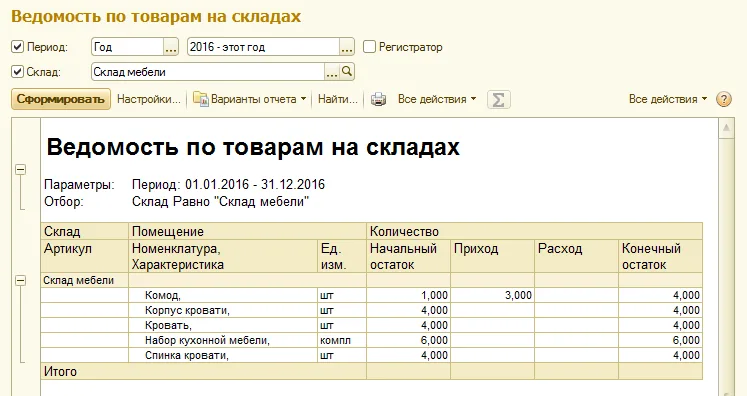Image resolution: width=747 pixels, height=396 pixels.
Task: Open the Склад мебели selection ellipsis button
Action: (332, 72)
